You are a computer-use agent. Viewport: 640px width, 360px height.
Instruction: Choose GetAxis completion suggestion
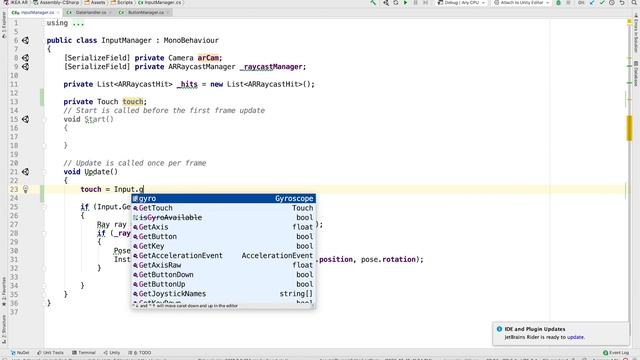click(x=223, y=227)
